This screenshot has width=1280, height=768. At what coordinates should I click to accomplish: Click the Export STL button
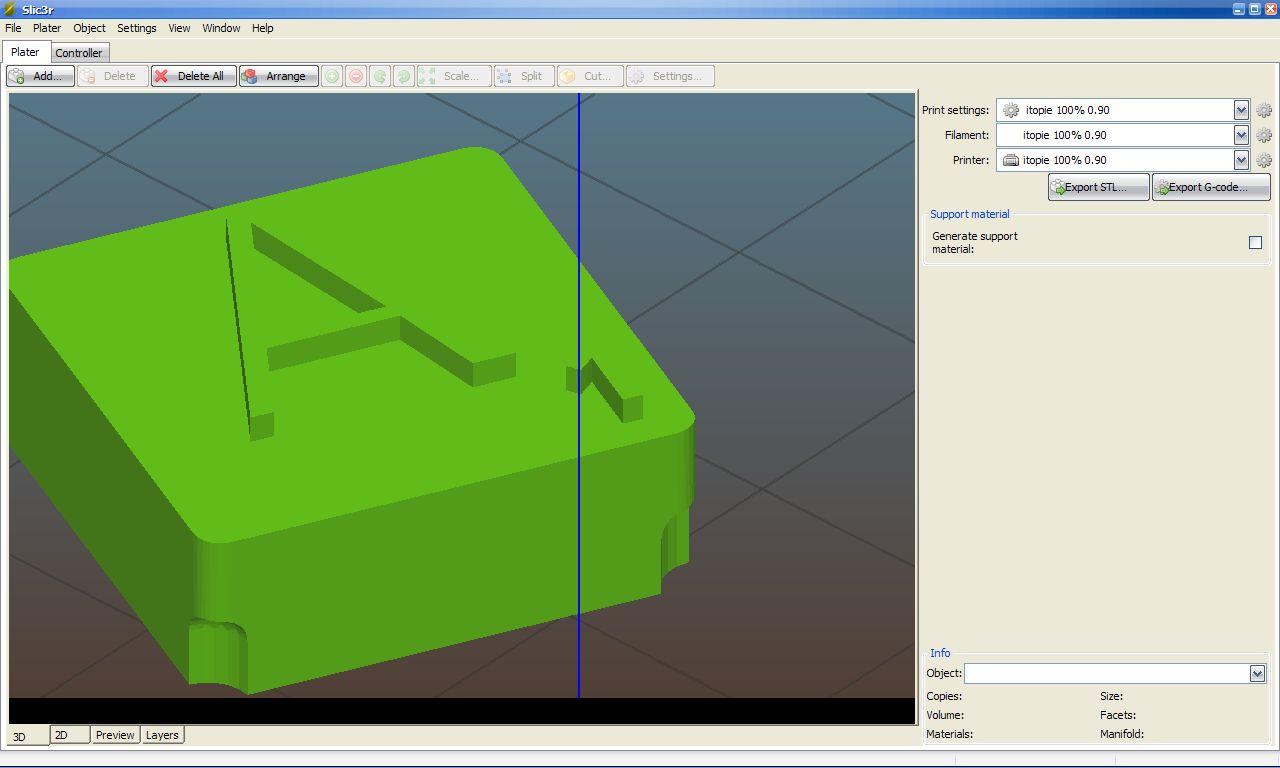click(x=1098, y=187)
